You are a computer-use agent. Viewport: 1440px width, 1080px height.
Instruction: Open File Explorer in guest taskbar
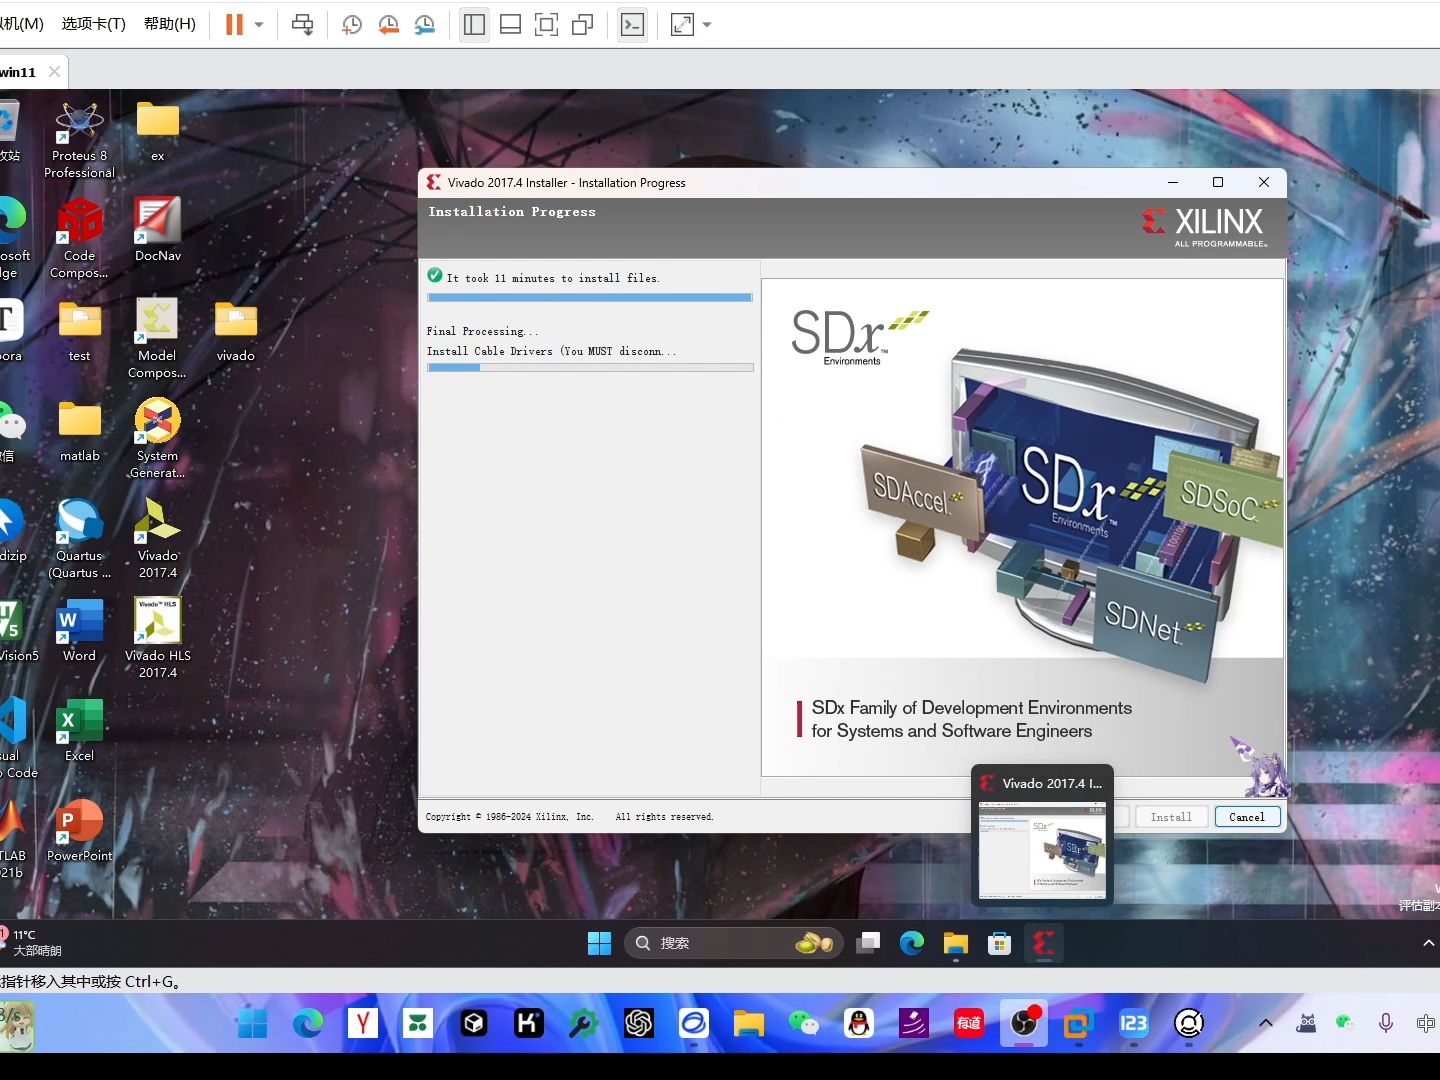coord(956,943)
